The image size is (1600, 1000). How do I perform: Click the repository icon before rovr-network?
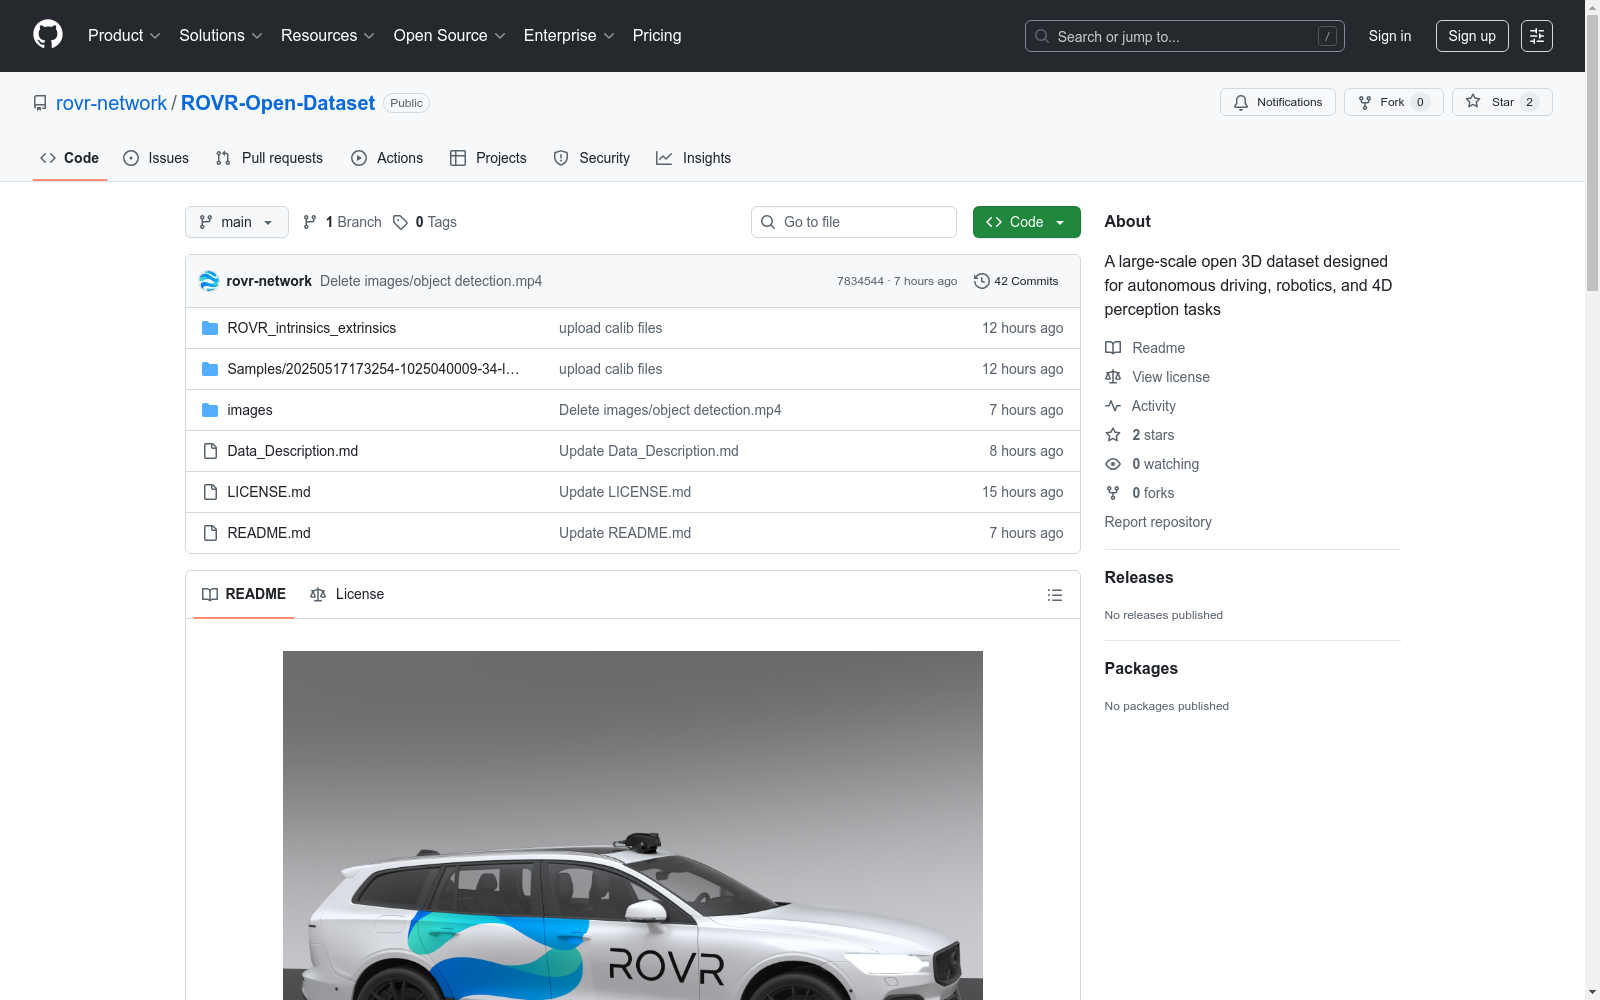tap(40, 103)
